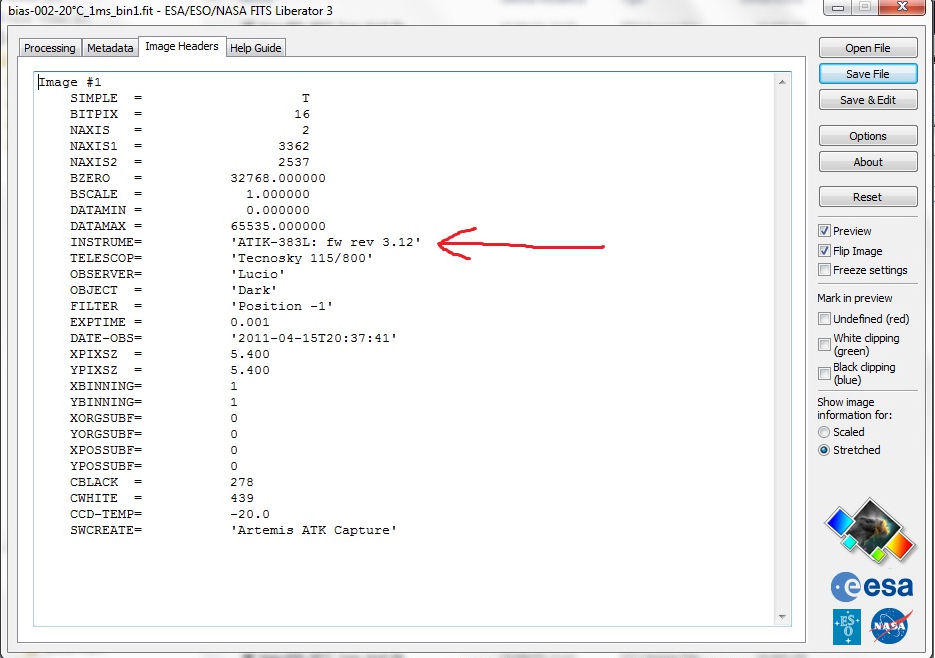
Task: Click the scrollbar down arrow
Action: click(782, 617)
